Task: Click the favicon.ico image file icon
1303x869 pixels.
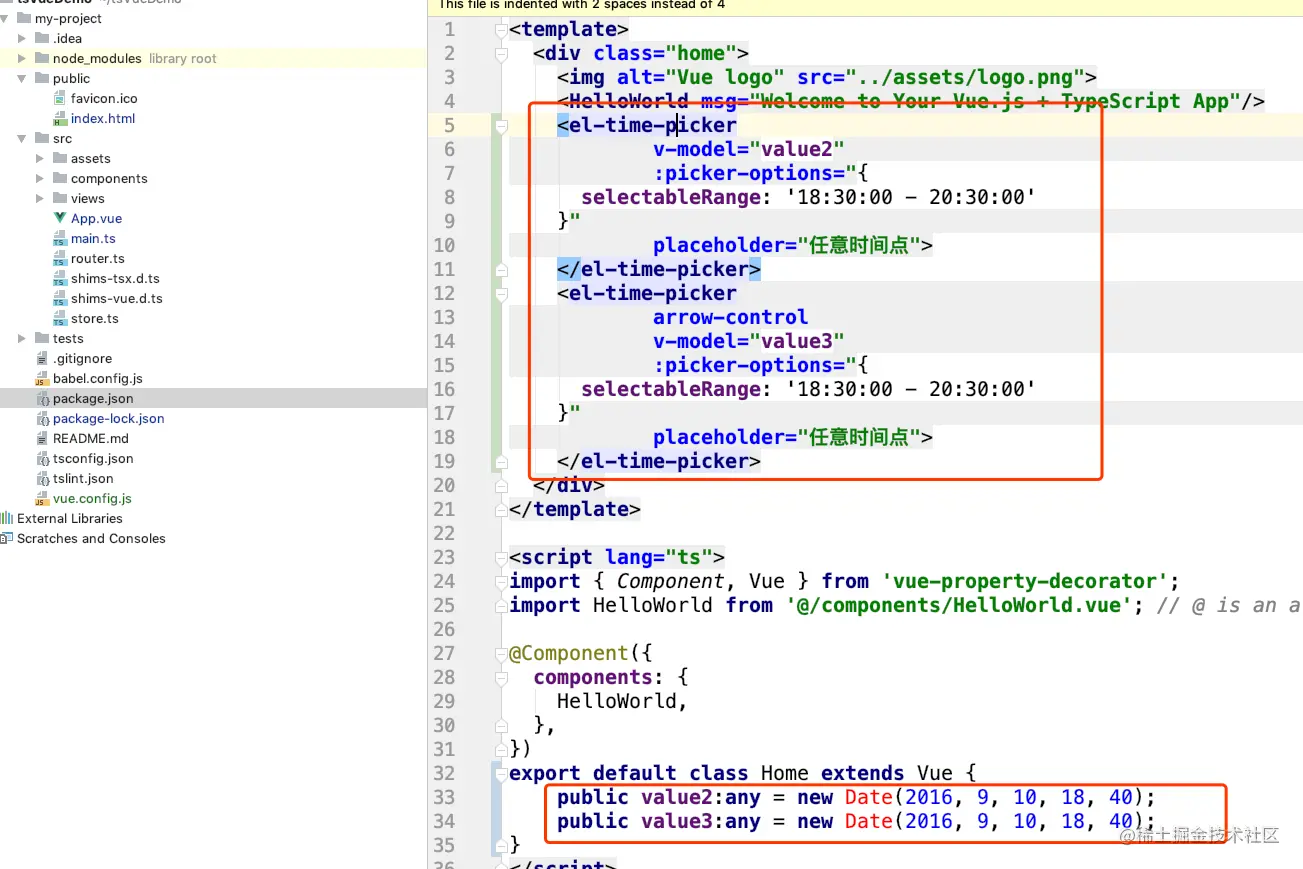Action: 60,99
